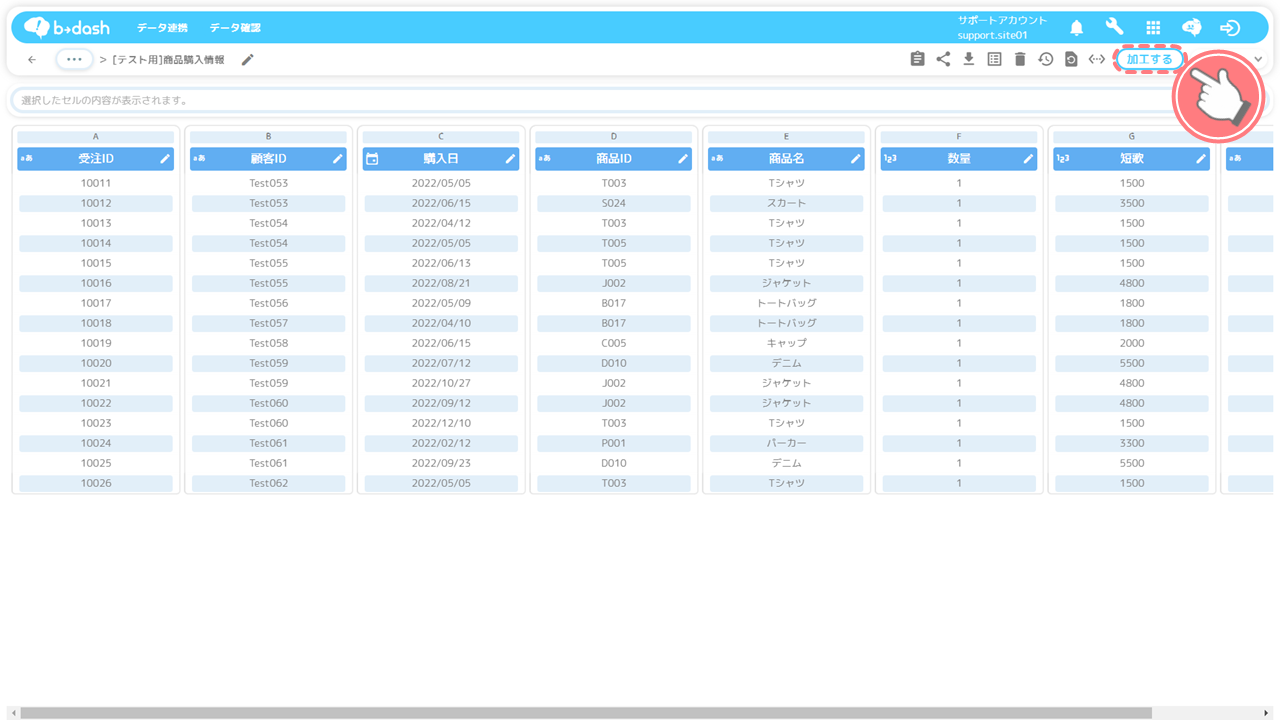Open the help mascot icon

coord(1191,28)
